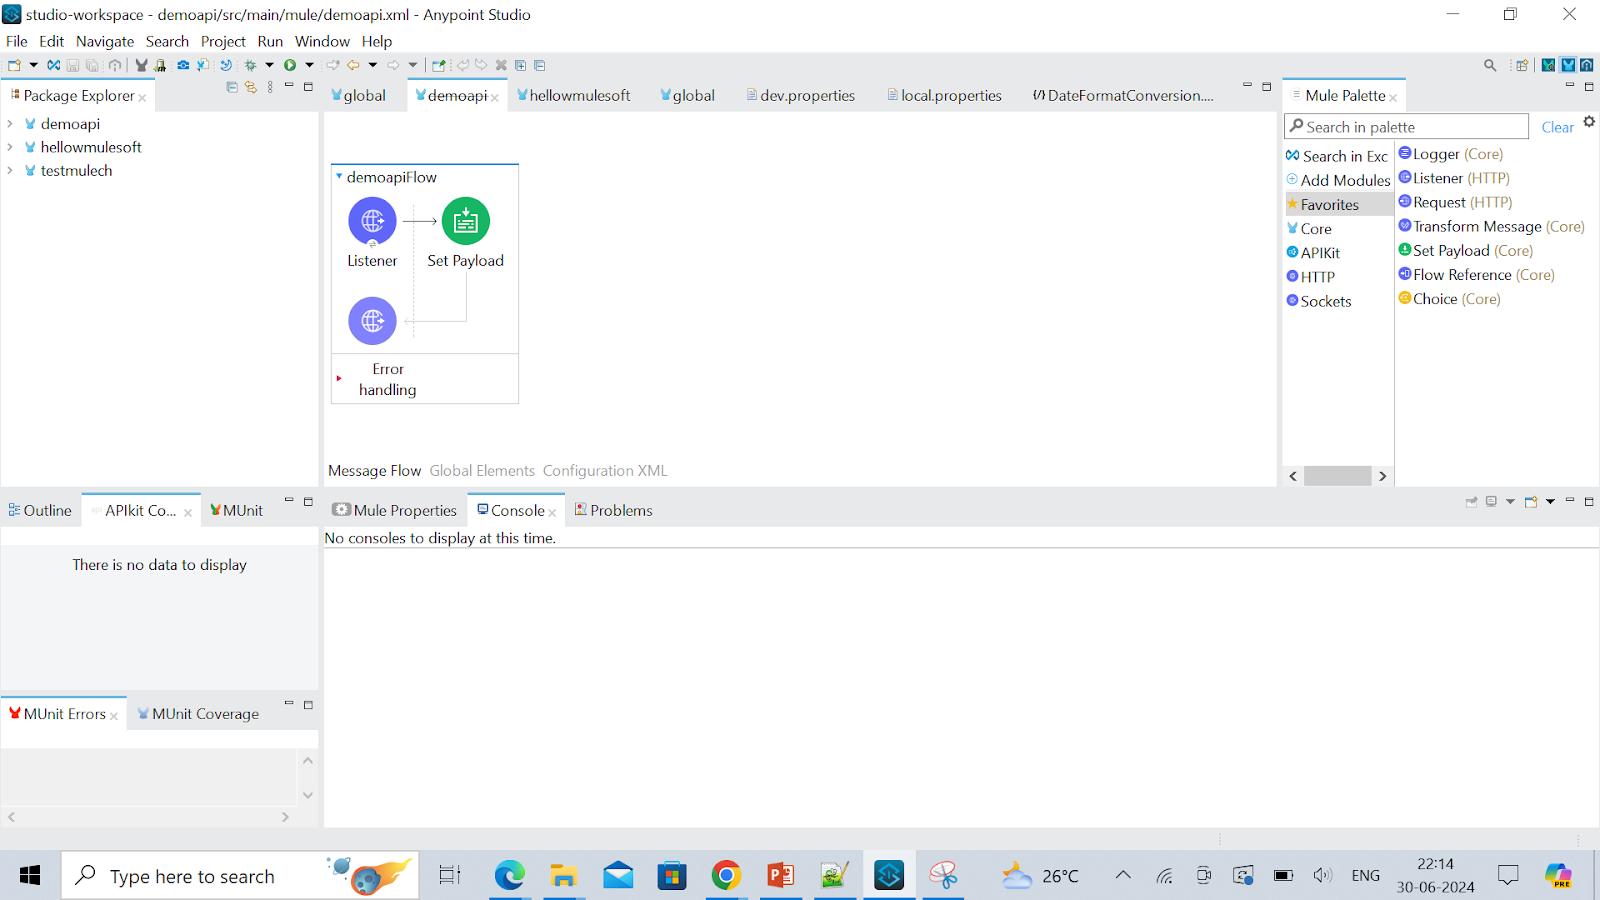1600x900 pixels.
Task: Open the New wizard dropdown arrow
Action: click(x=33, y=65)
